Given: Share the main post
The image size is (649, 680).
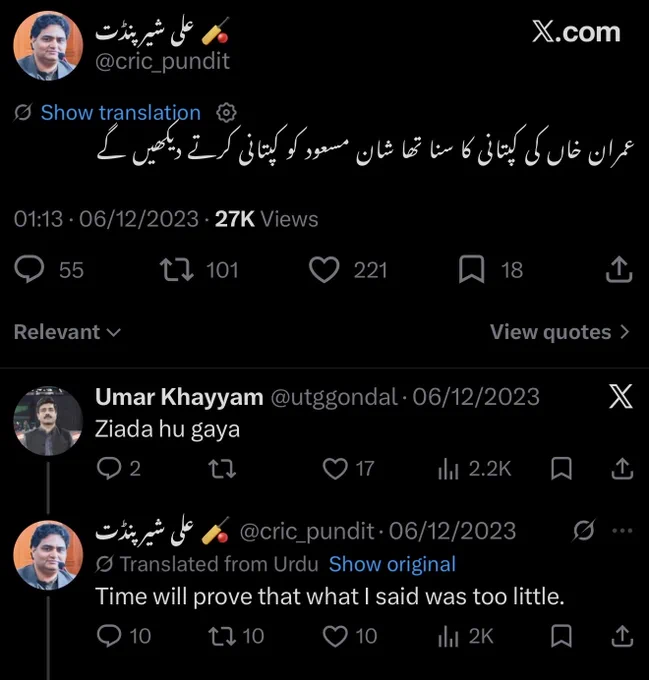Looking at the screenshot, I should coord(619,269).
